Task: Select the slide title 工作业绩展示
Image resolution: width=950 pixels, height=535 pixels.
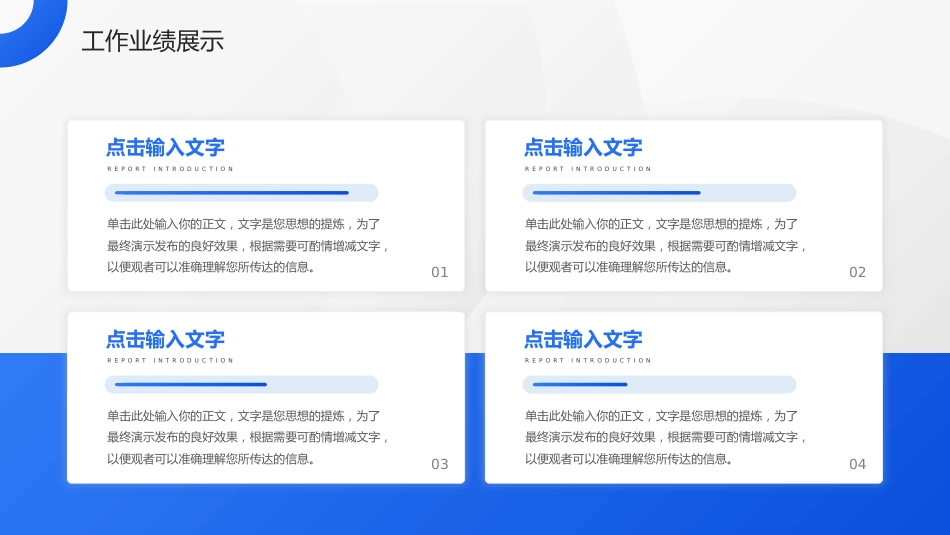Action: [153, 41]
